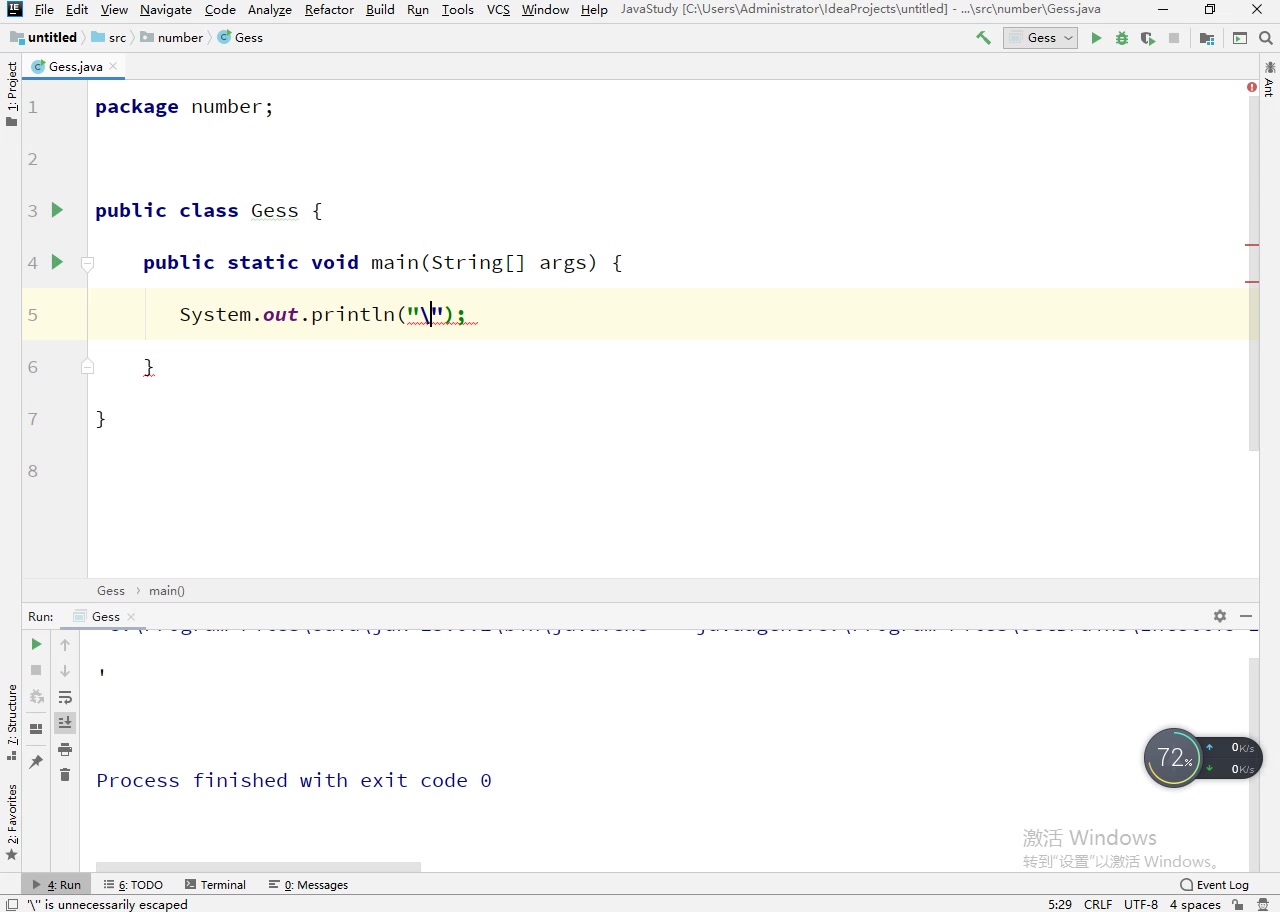Screen dimensions: 1280x912
Task: Run Gess with the toolbar play icon
Action: 1096,38
